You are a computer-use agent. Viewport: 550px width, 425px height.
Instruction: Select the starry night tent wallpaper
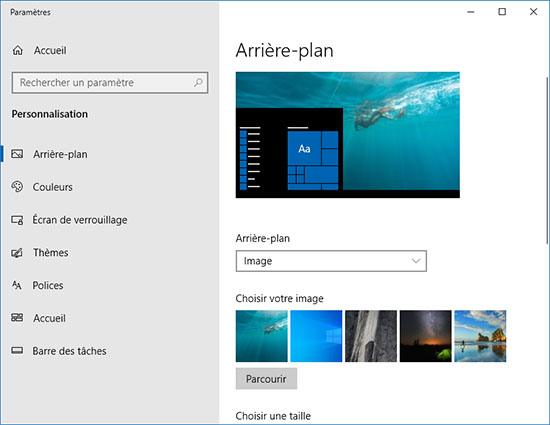[x=425, y=336]
